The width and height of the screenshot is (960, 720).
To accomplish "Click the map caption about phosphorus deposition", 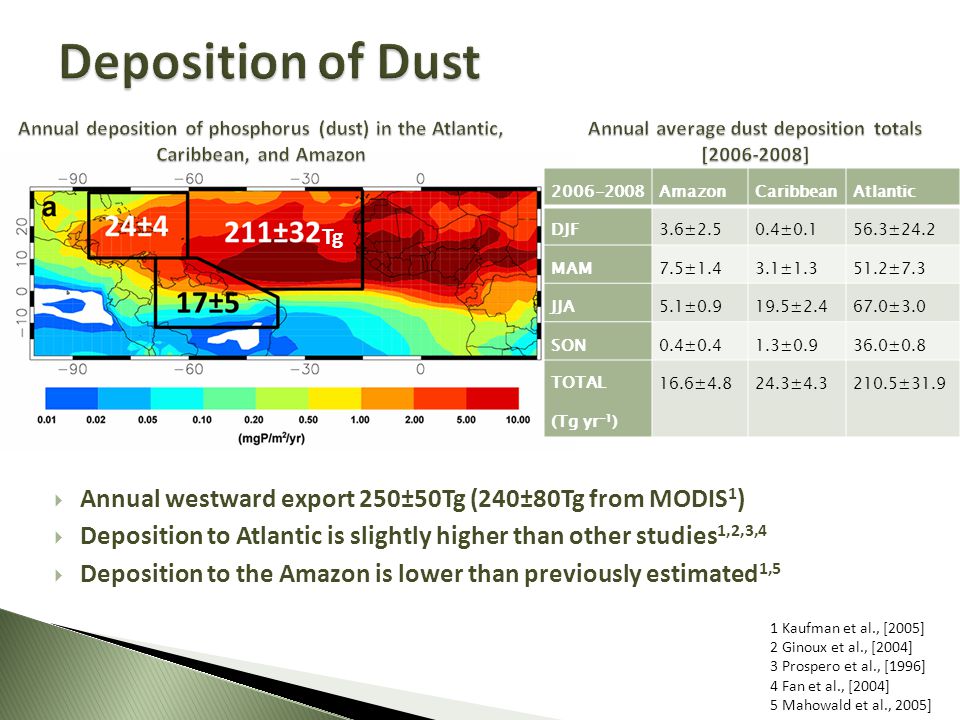I will coord(261,141).
